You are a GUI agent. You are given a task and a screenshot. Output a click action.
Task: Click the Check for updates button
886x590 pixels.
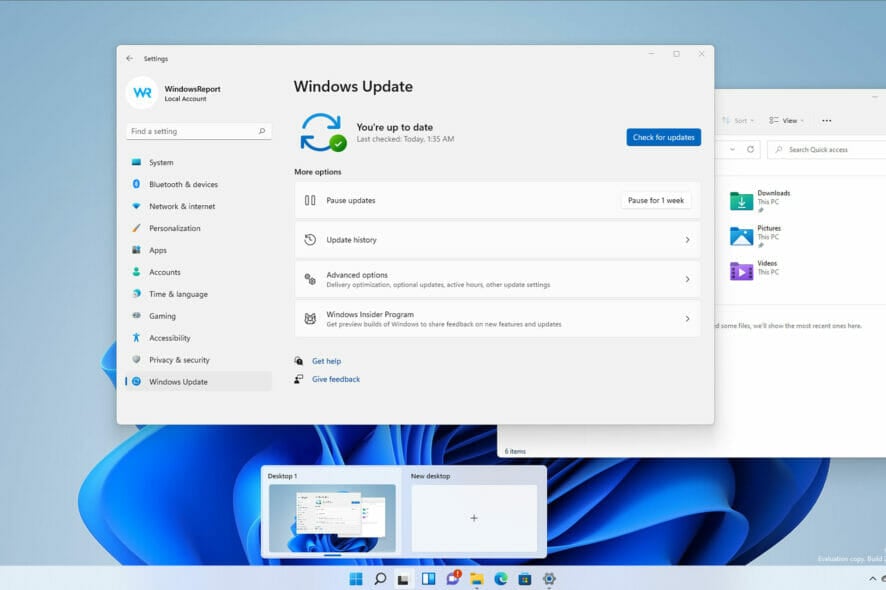point(663,137)
